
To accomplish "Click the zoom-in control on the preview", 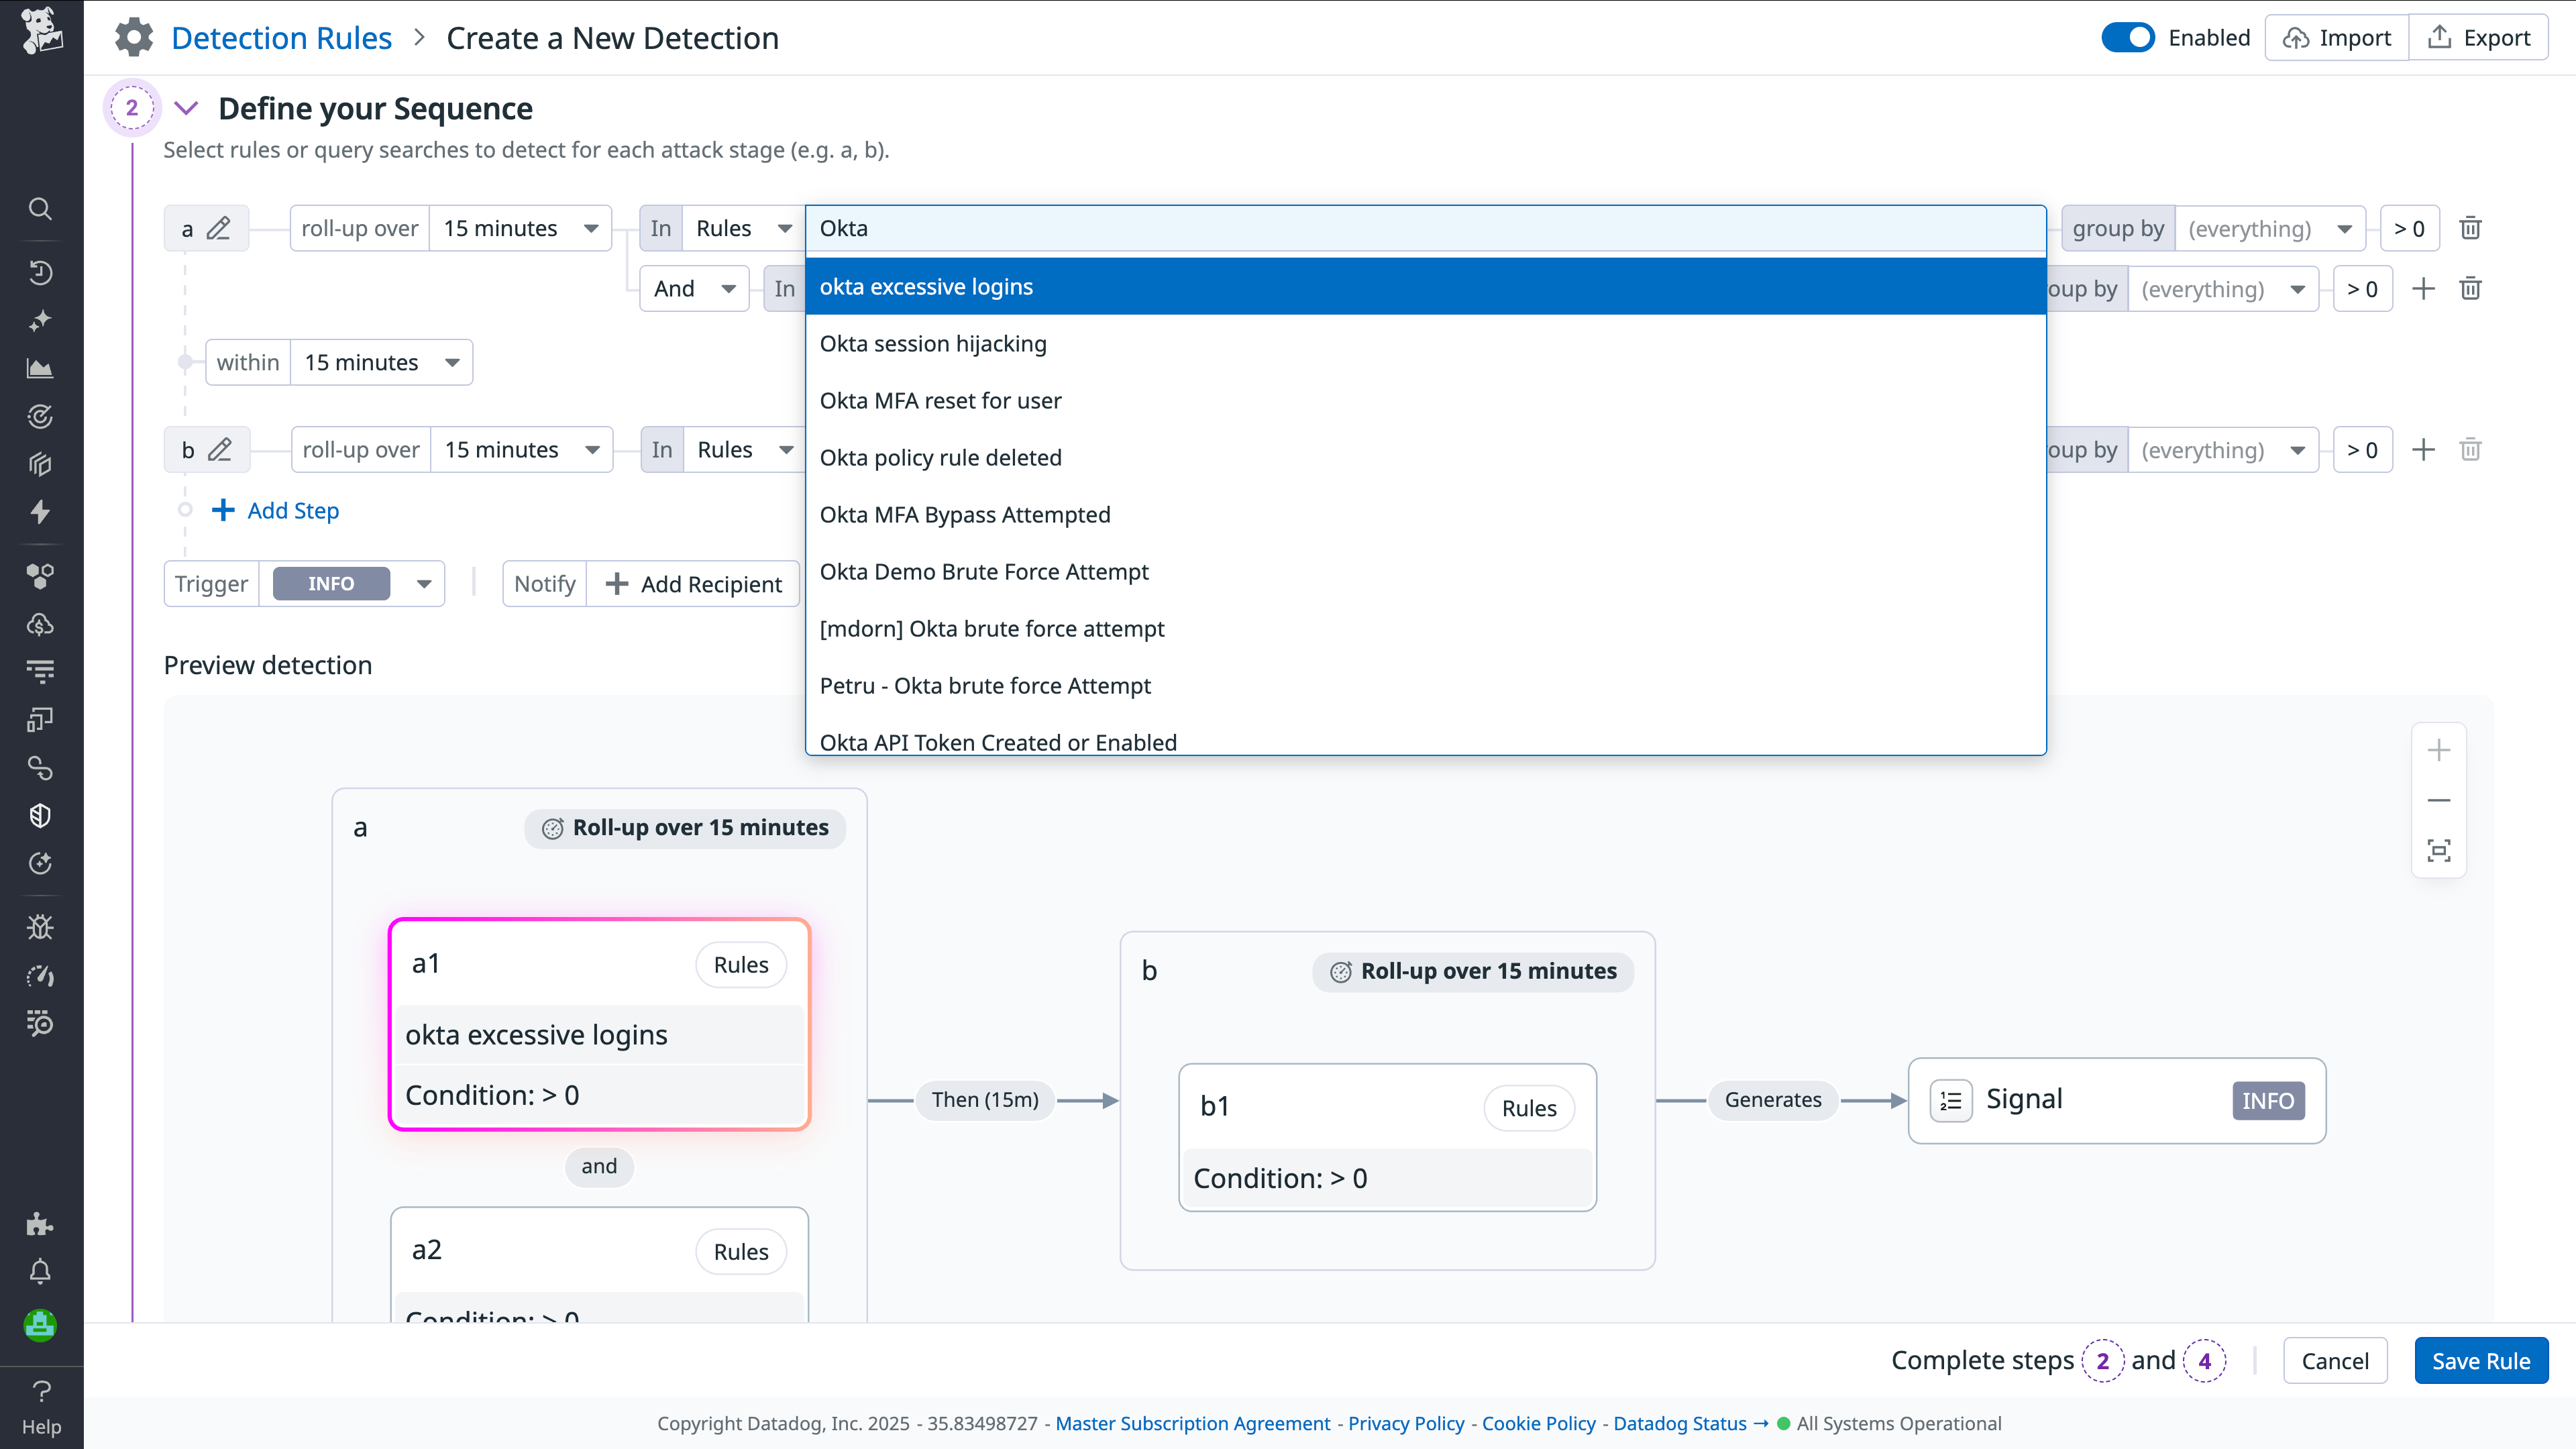I will point(2439,750).
